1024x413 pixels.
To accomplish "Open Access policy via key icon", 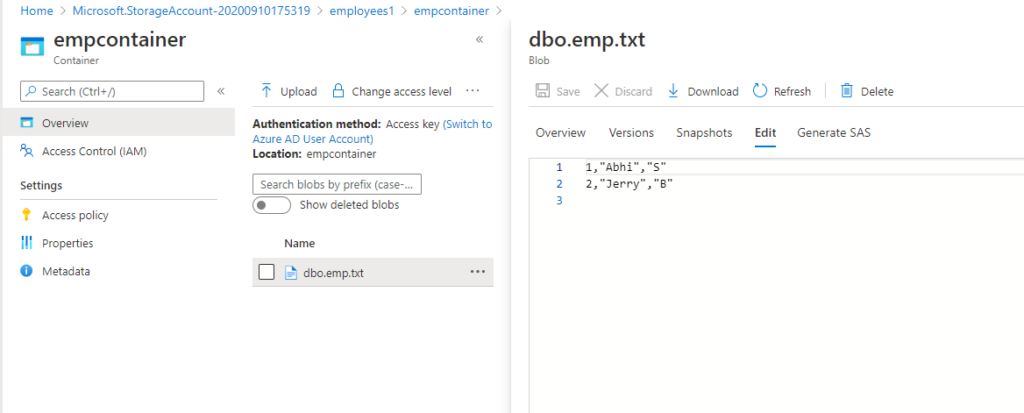I will 26,215.
